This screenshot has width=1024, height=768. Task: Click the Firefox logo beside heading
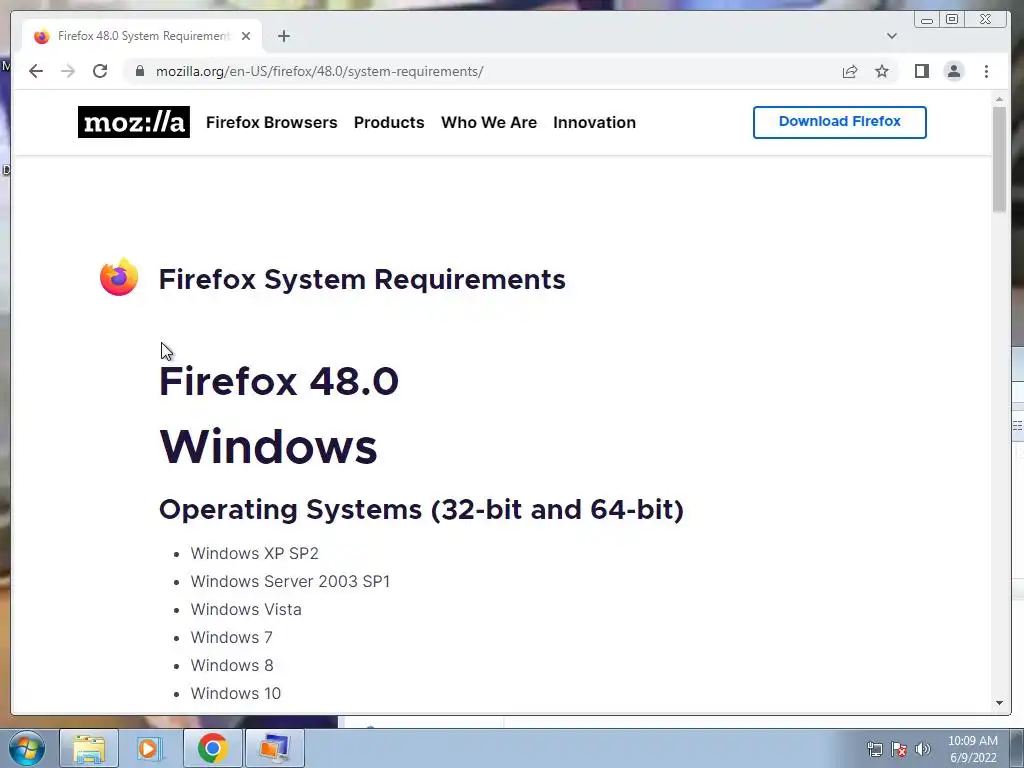(119, 278)
